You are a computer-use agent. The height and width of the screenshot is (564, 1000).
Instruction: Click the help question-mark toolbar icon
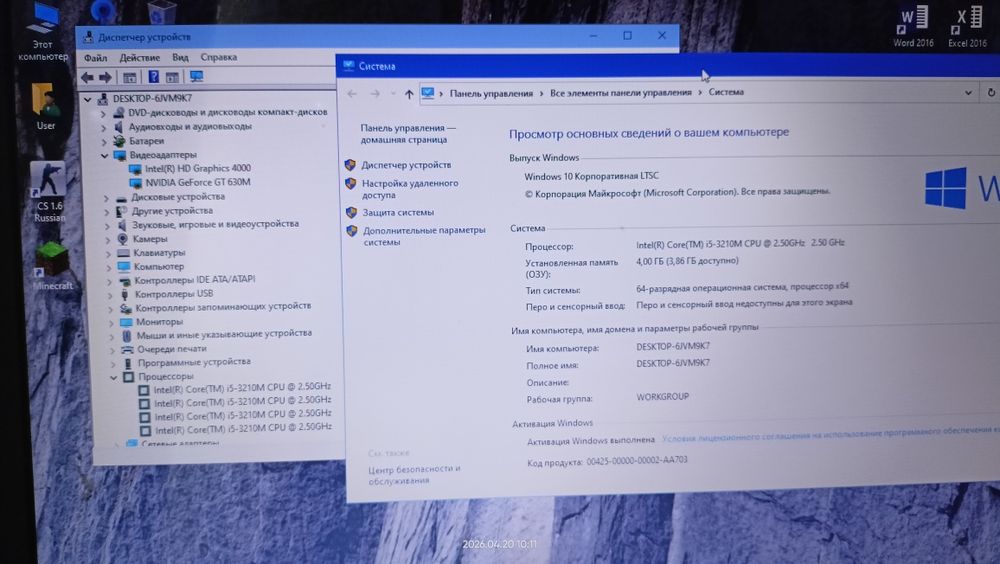coord(154,77)
